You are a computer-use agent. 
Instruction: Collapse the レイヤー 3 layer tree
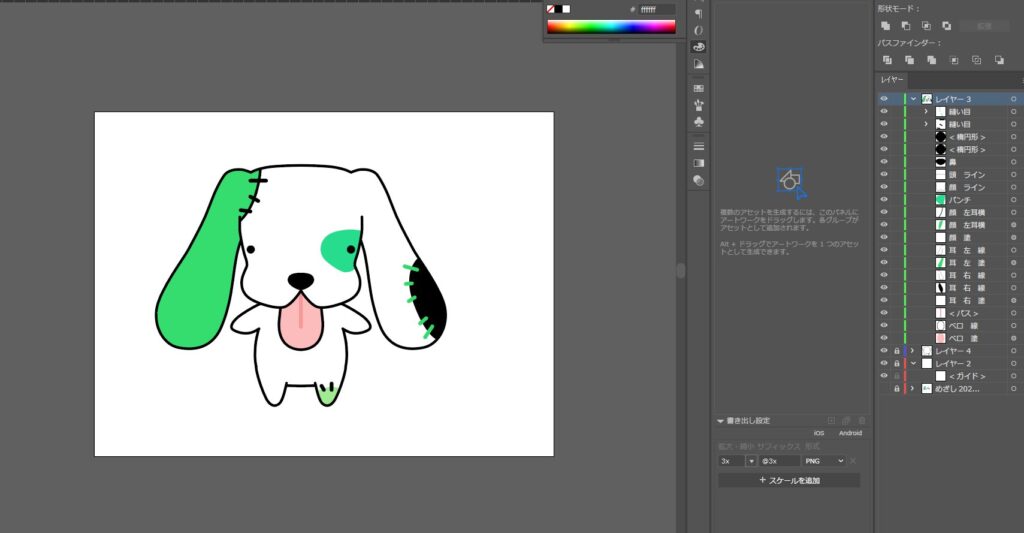click(913, 99)
